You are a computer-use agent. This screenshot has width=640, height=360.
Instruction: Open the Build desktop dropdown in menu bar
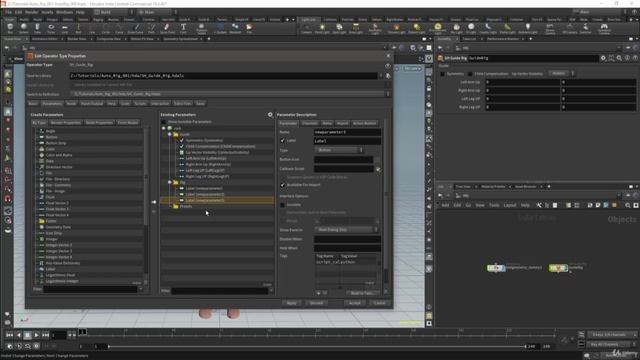coord(114,12)
